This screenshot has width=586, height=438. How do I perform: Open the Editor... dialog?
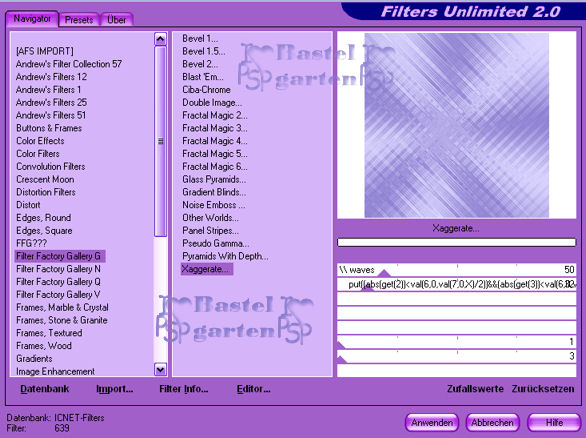(x=253, y=389)
